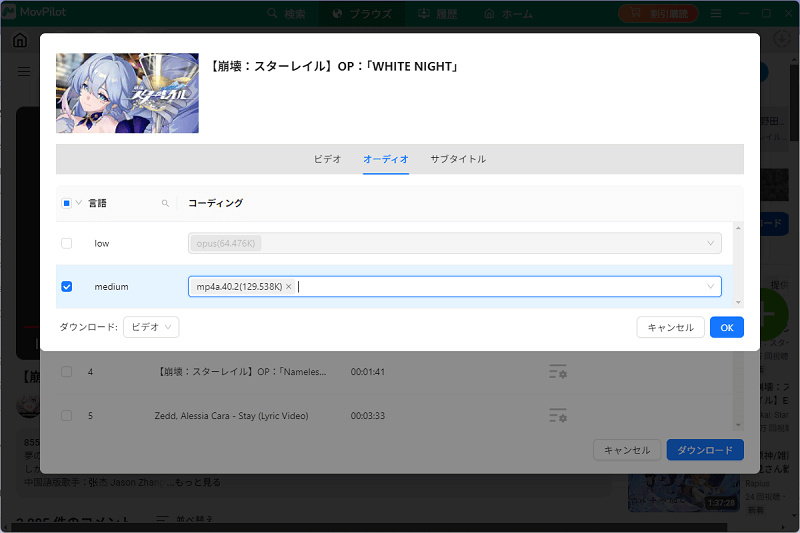Screen dimensions: 800x533
Task: Open the ホーム top navigation tab
Action: [x=508, y=13]
